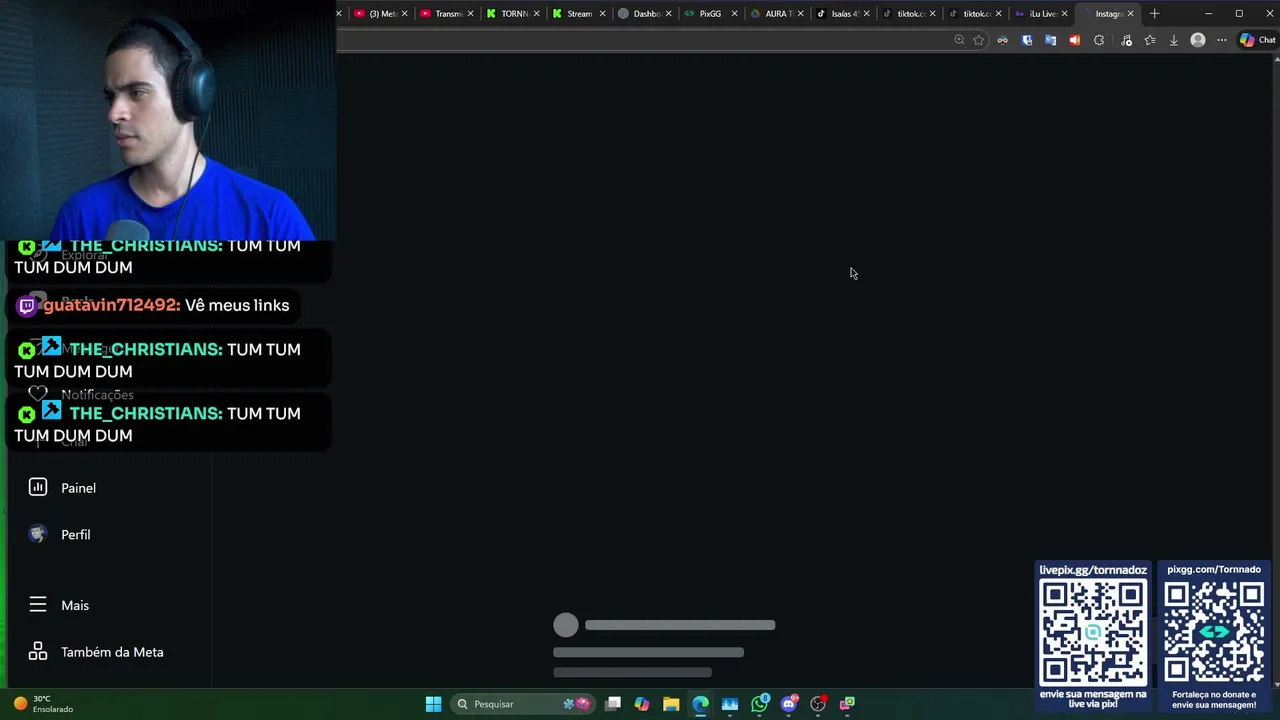Close the Dashbo tab
This screenshot has width=1280, height=720.
[669, 13]
